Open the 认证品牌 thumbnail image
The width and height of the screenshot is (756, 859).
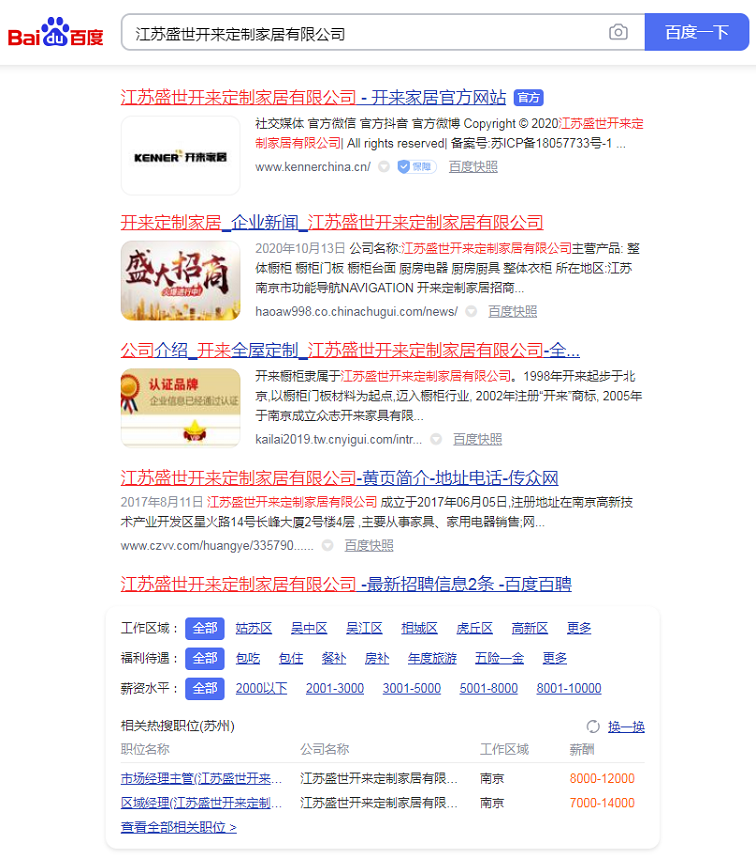click(180, 408)
